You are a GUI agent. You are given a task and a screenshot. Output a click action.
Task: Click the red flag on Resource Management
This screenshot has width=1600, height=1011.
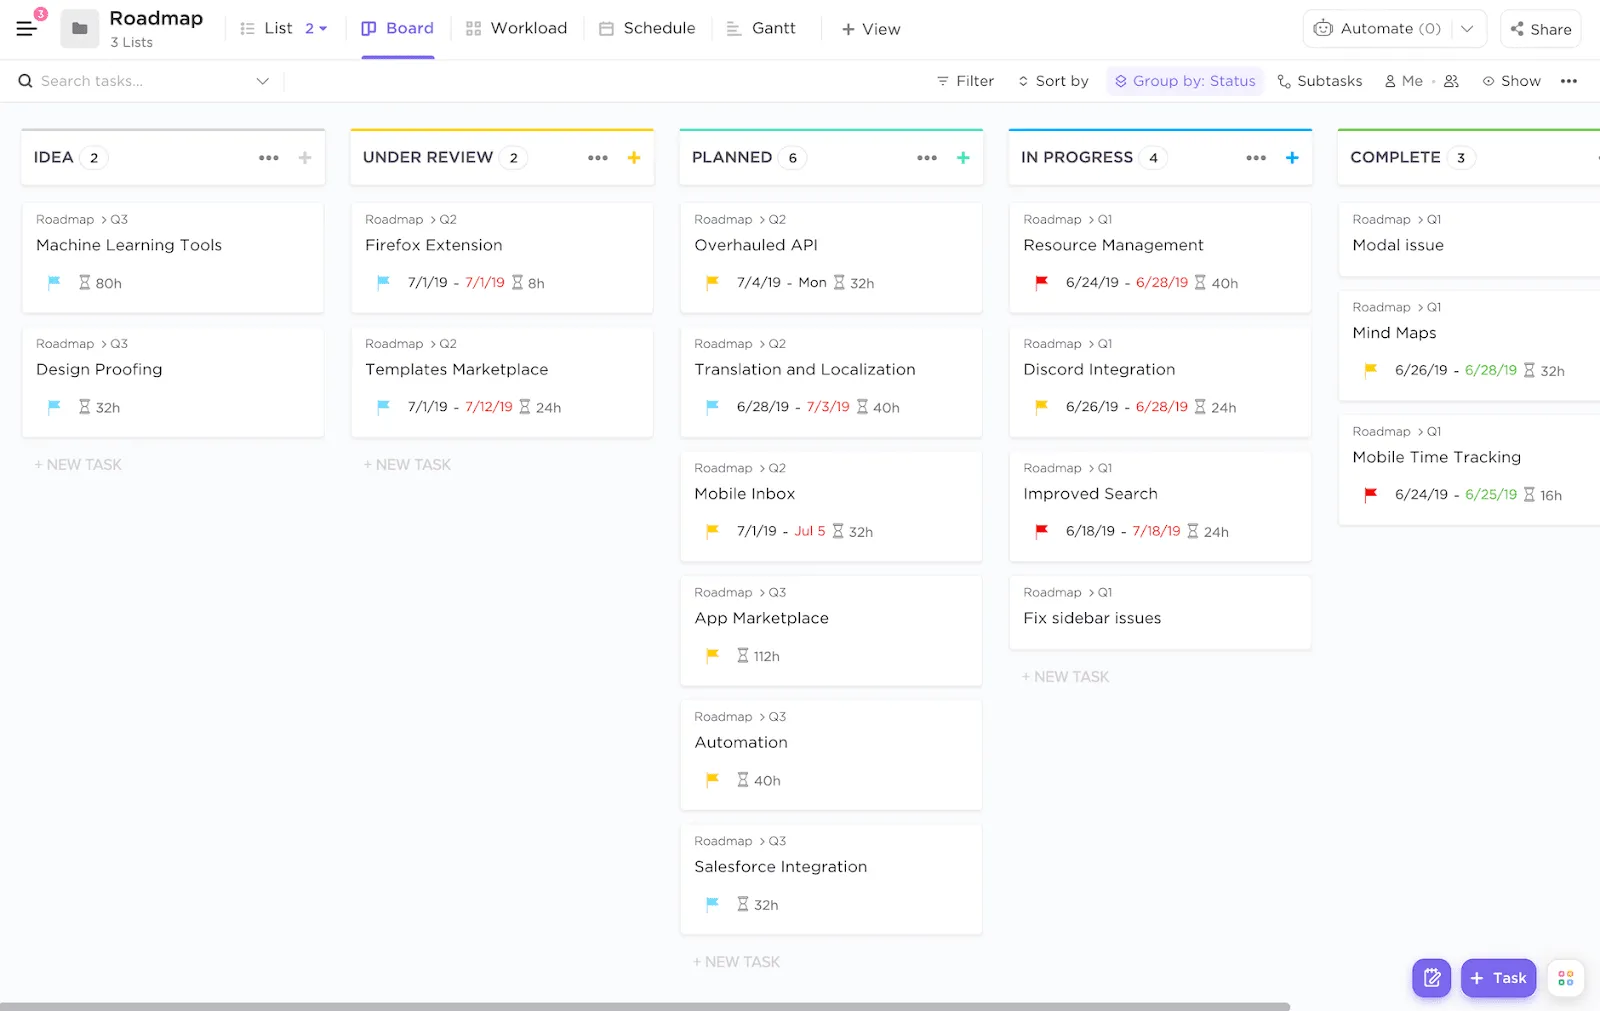(x=1041, y=283)
